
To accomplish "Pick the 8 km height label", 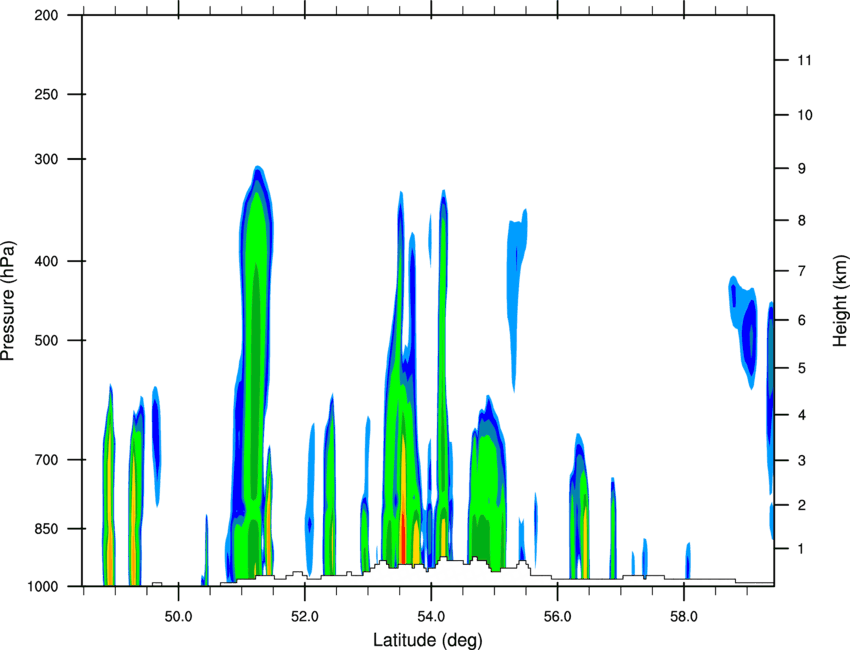I will pyautogui.click(x=802, y=221).
